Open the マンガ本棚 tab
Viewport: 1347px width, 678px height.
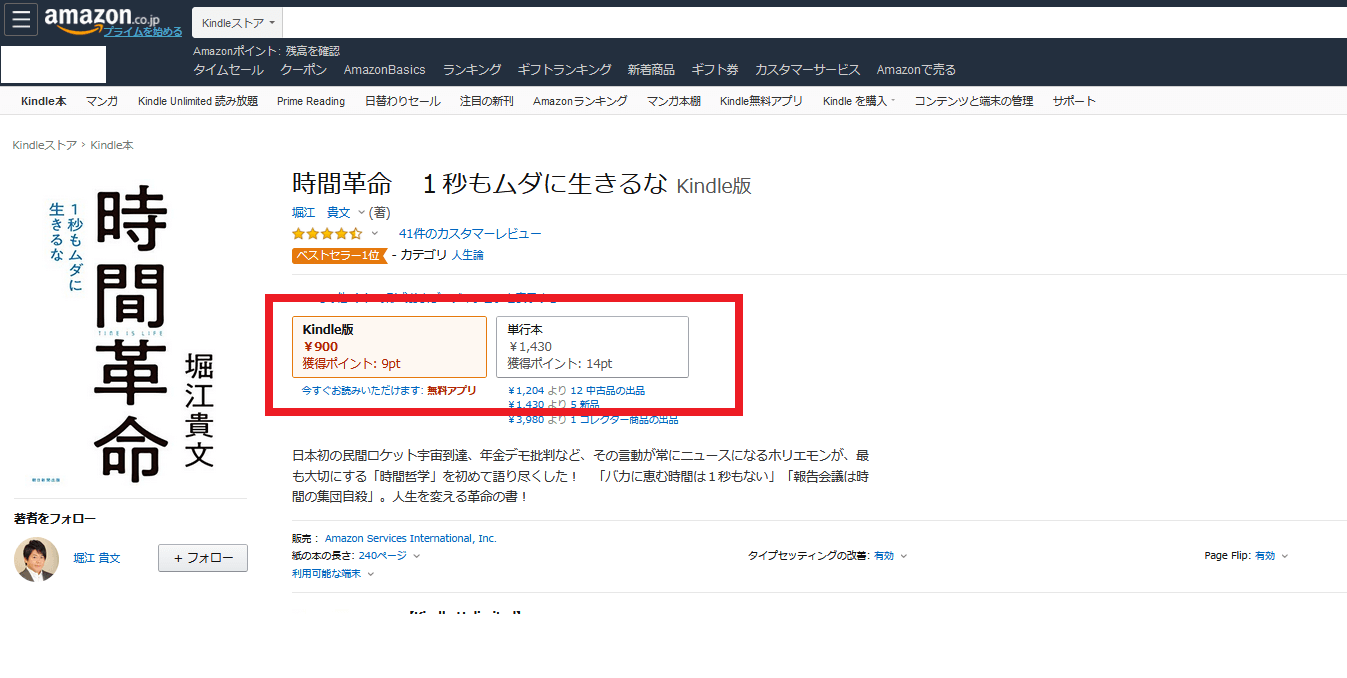coord(674,101)
